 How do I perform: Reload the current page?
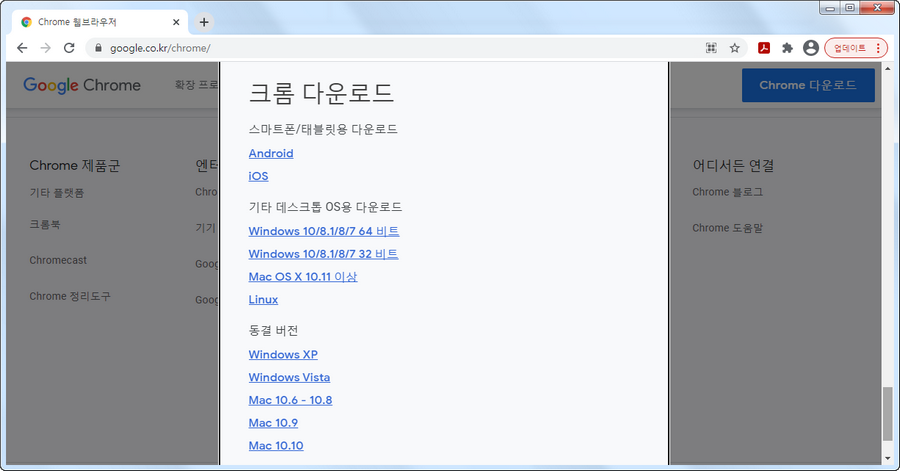tap(69, 48)
